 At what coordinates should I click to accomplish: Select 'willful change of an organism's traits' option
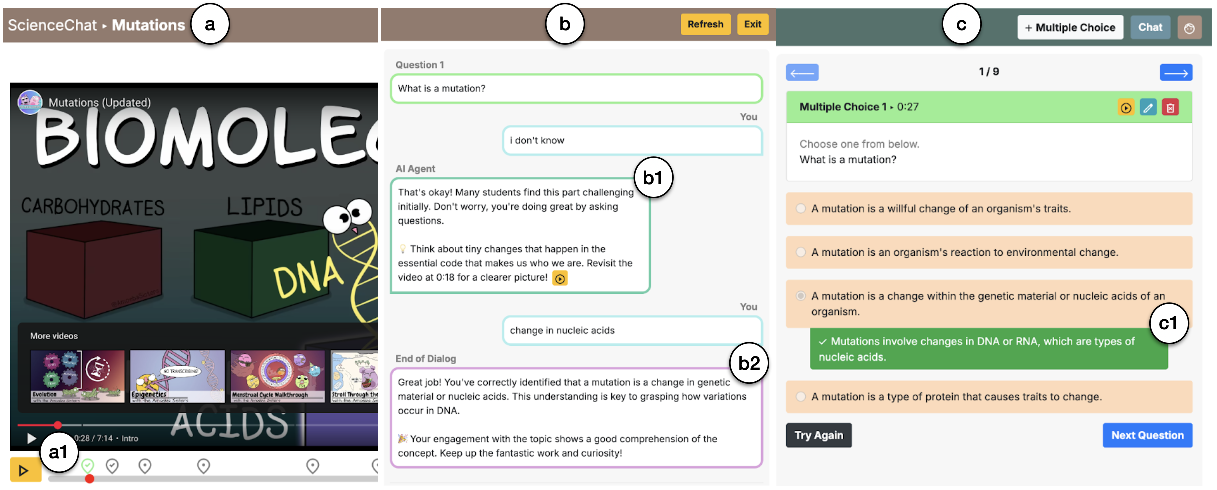click(801, 209)
